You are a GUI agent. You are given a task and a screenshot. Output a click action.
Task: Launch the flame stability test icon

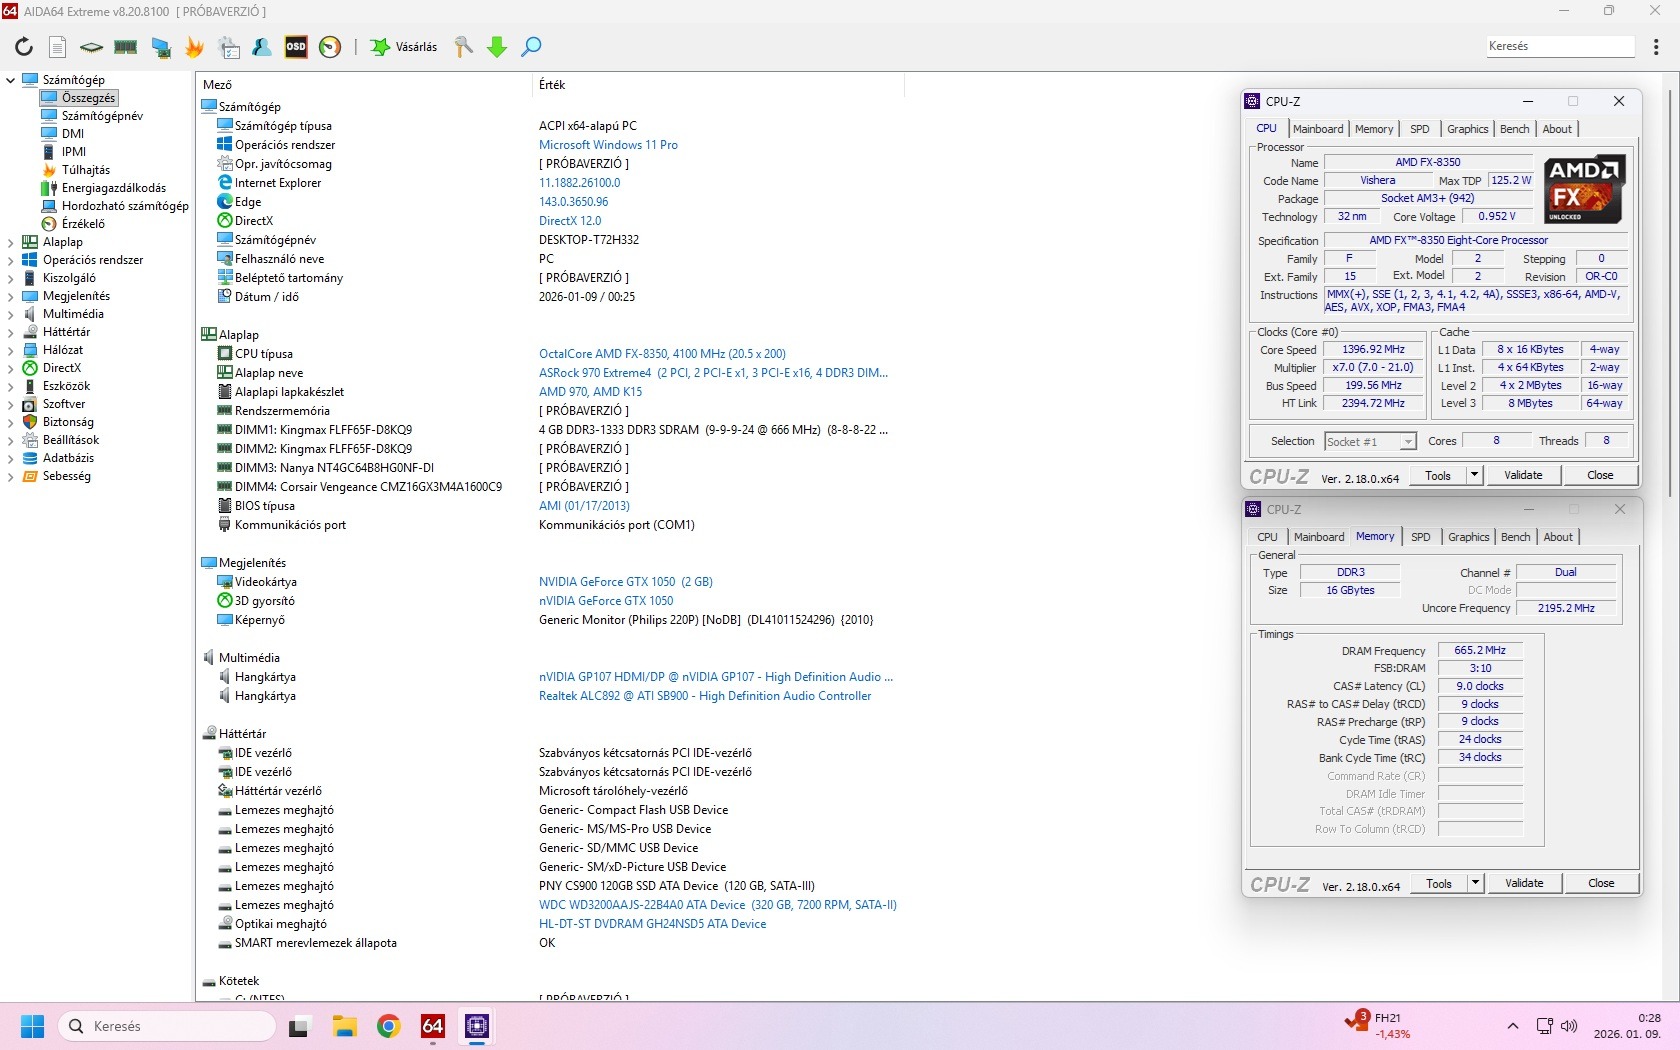click(195, 47)
